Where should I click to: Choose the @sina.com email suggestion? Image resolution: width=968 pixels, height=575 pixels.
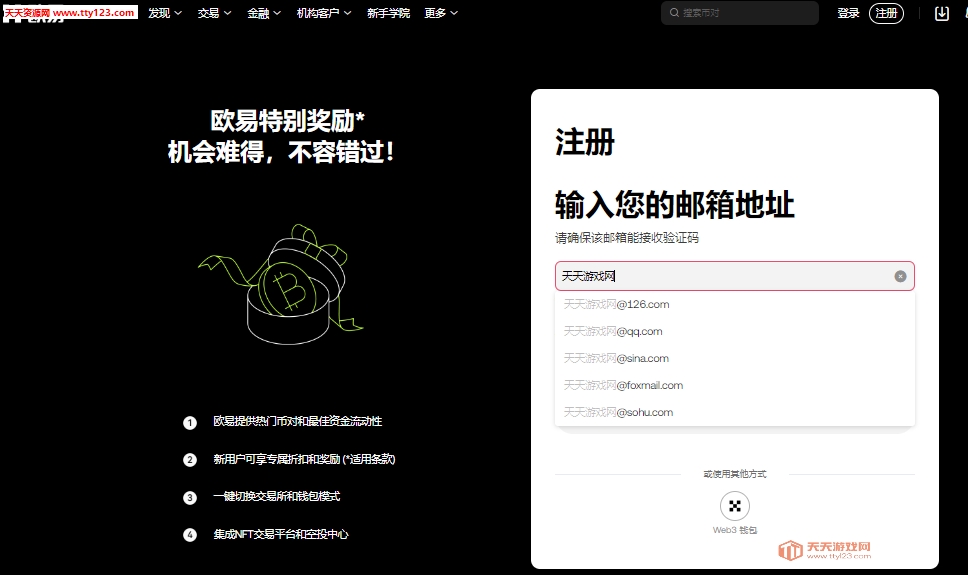735,358
